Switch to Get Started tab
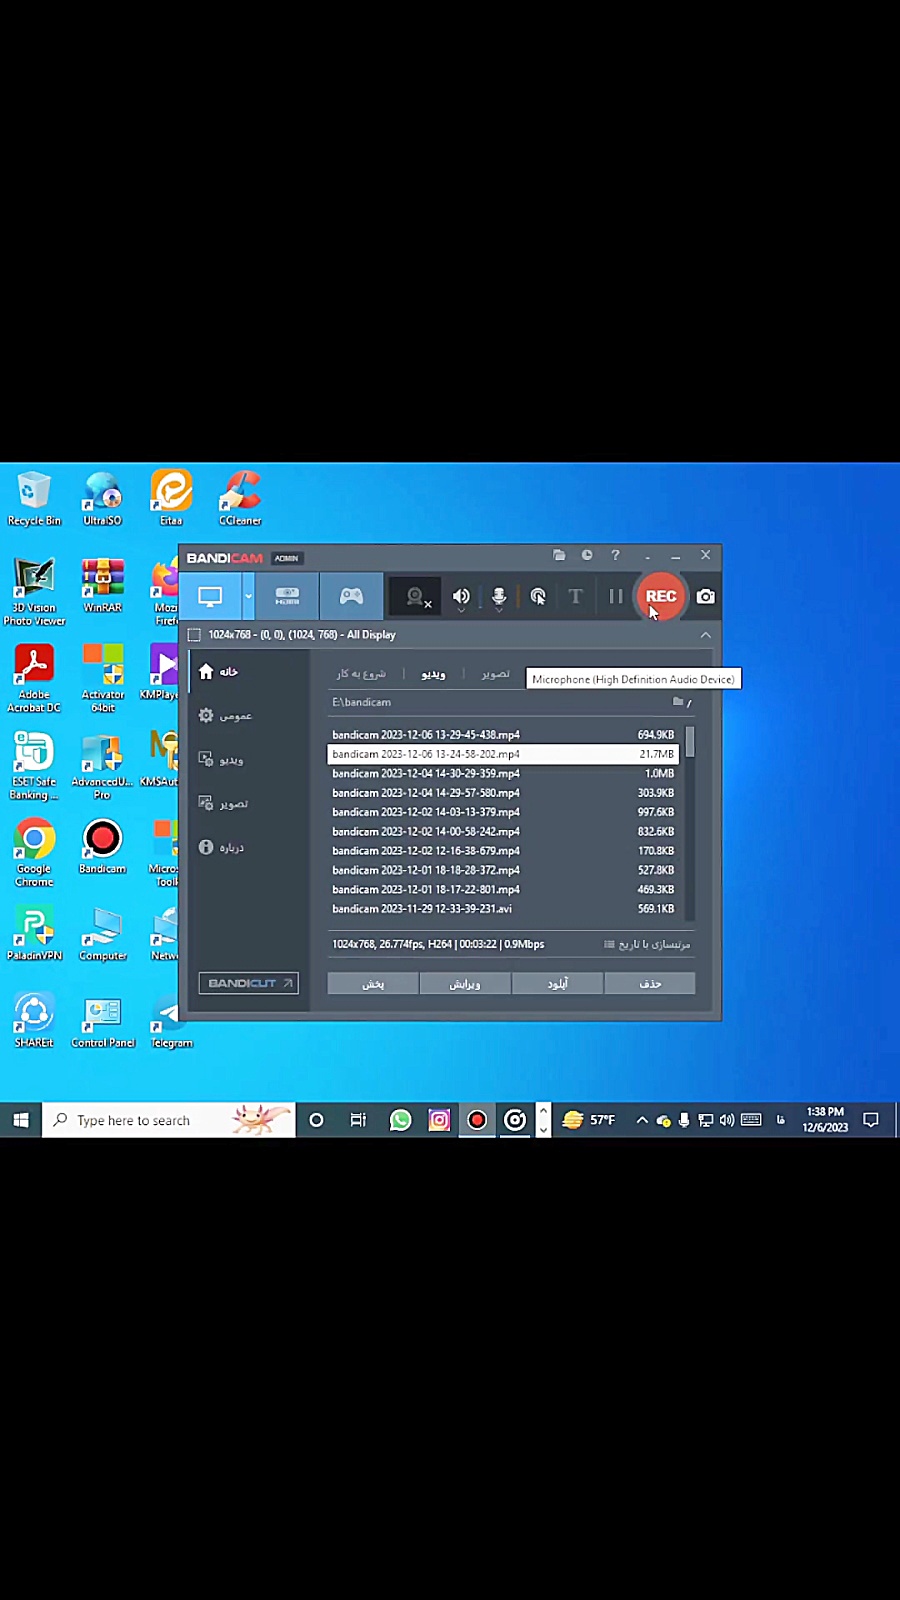Screen dimensions: 900x1600 pyautogui.click(x=361, y=674)
